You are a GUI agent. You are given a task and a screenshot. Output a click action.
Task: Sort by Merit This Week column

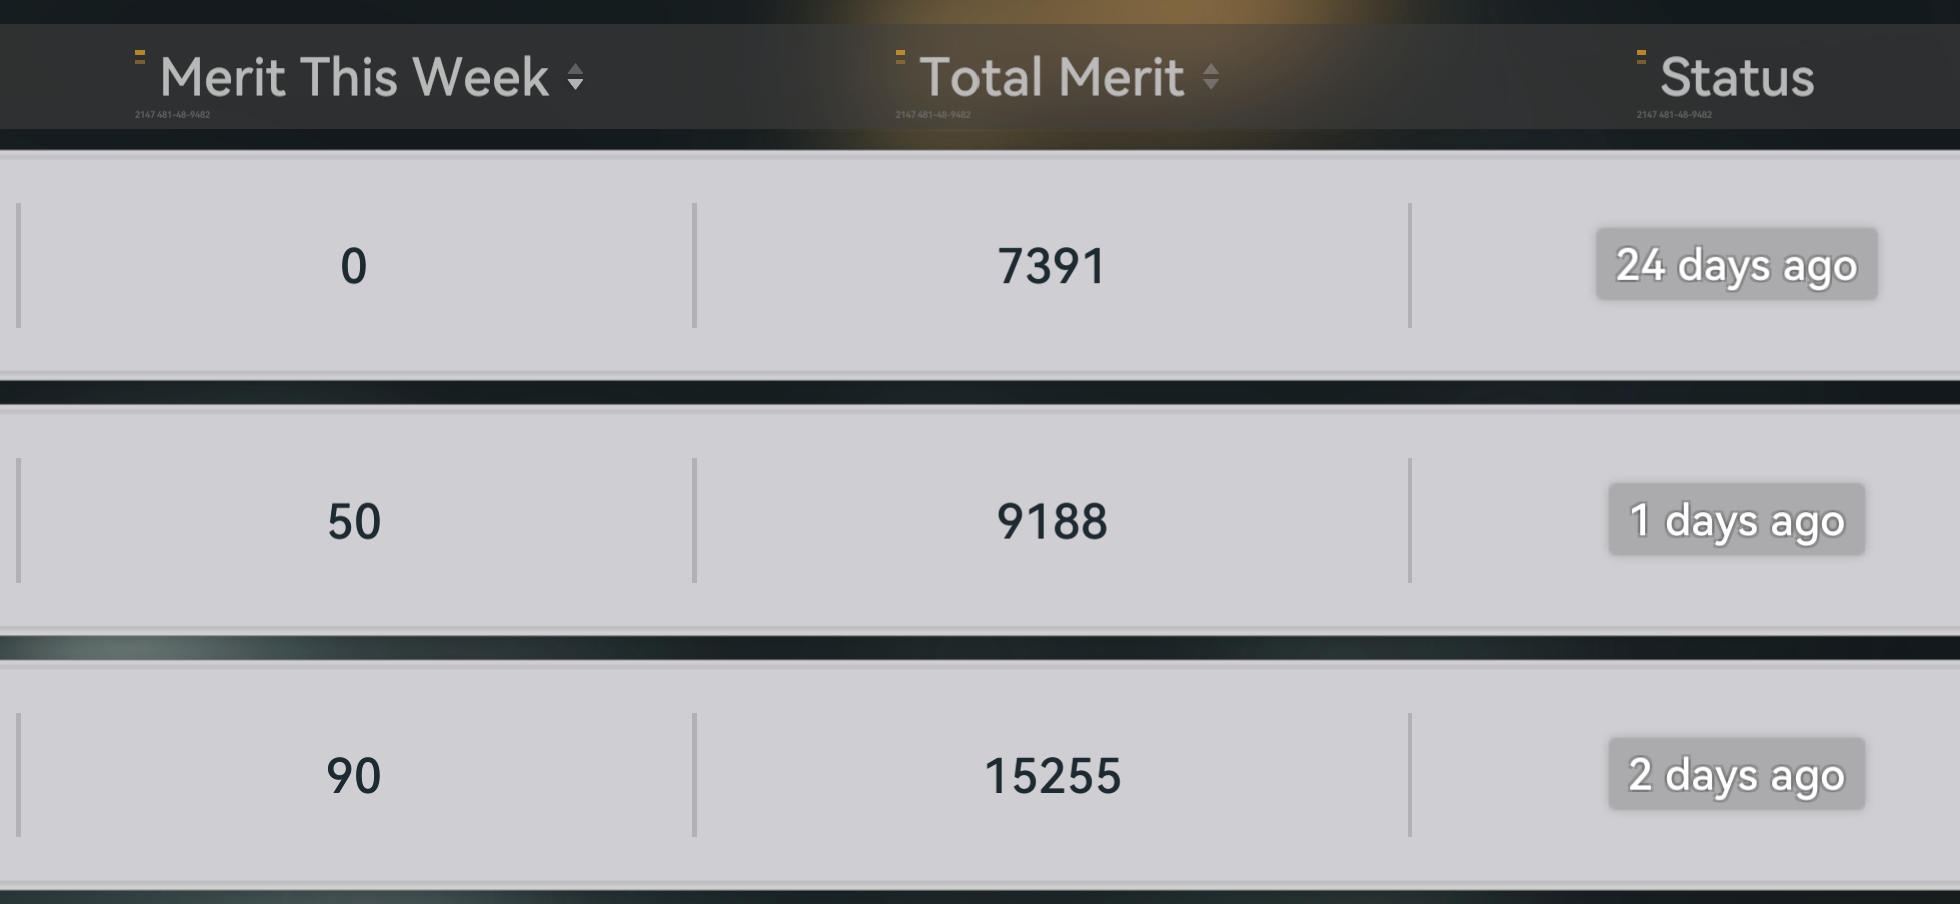[x=575, y=77]
